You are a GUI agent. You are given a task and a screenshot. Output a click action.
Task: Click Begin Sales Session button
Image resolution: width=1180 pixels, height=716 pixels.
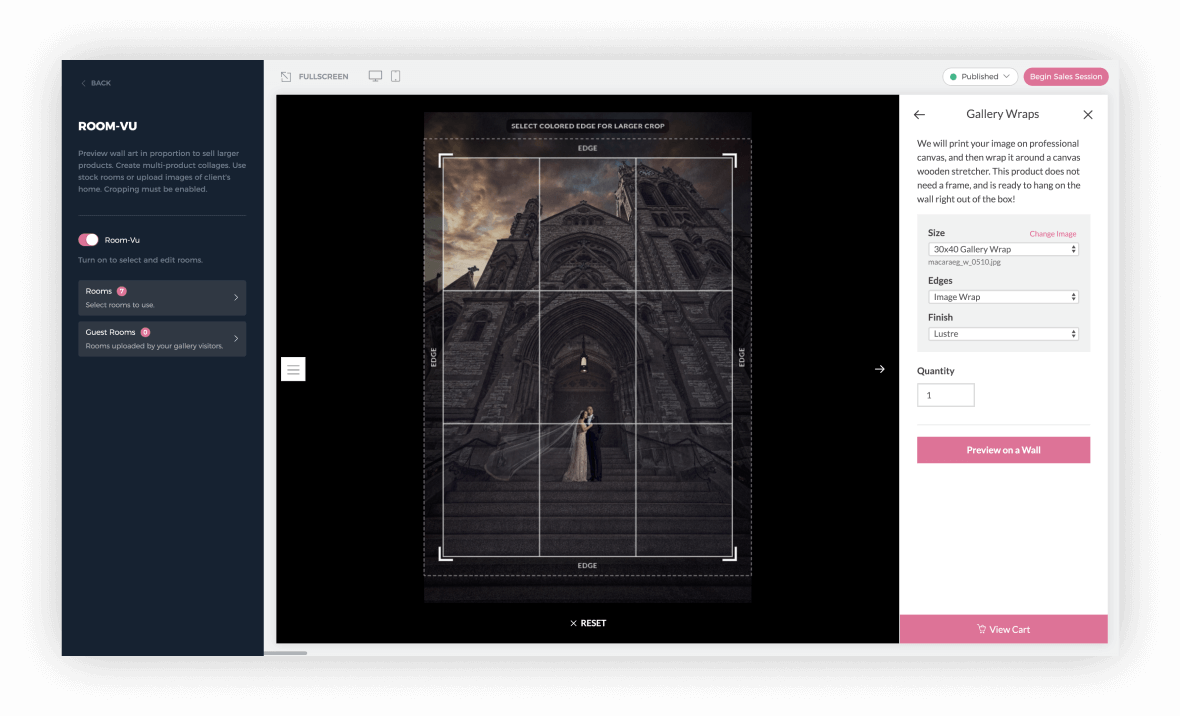1066,77
